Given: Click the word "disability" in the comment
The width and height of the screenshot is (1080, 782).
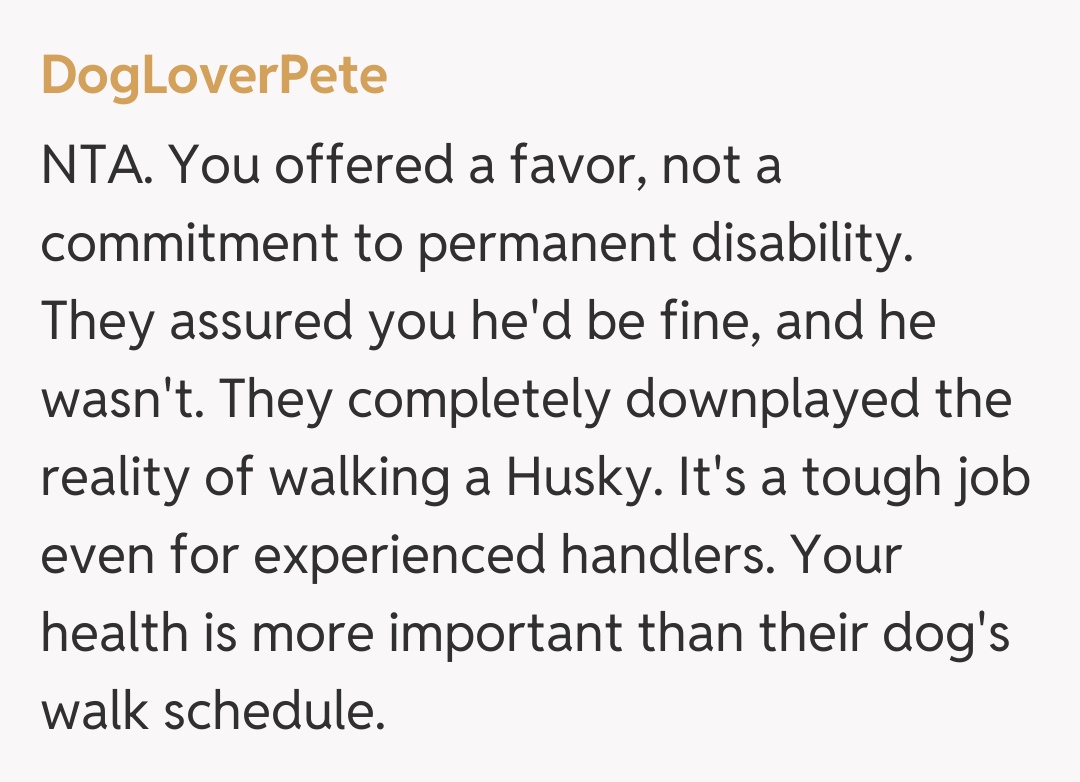Looking at the screenshot, I should (x=794, y=245).
